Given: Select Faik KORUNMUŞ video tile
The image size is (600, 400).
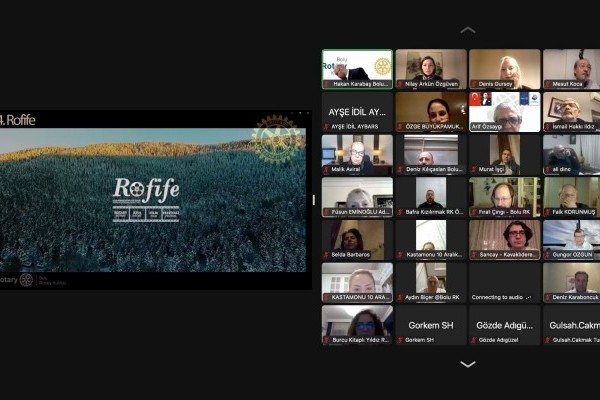Looking at the screenshot, I should tap(572, 197).
